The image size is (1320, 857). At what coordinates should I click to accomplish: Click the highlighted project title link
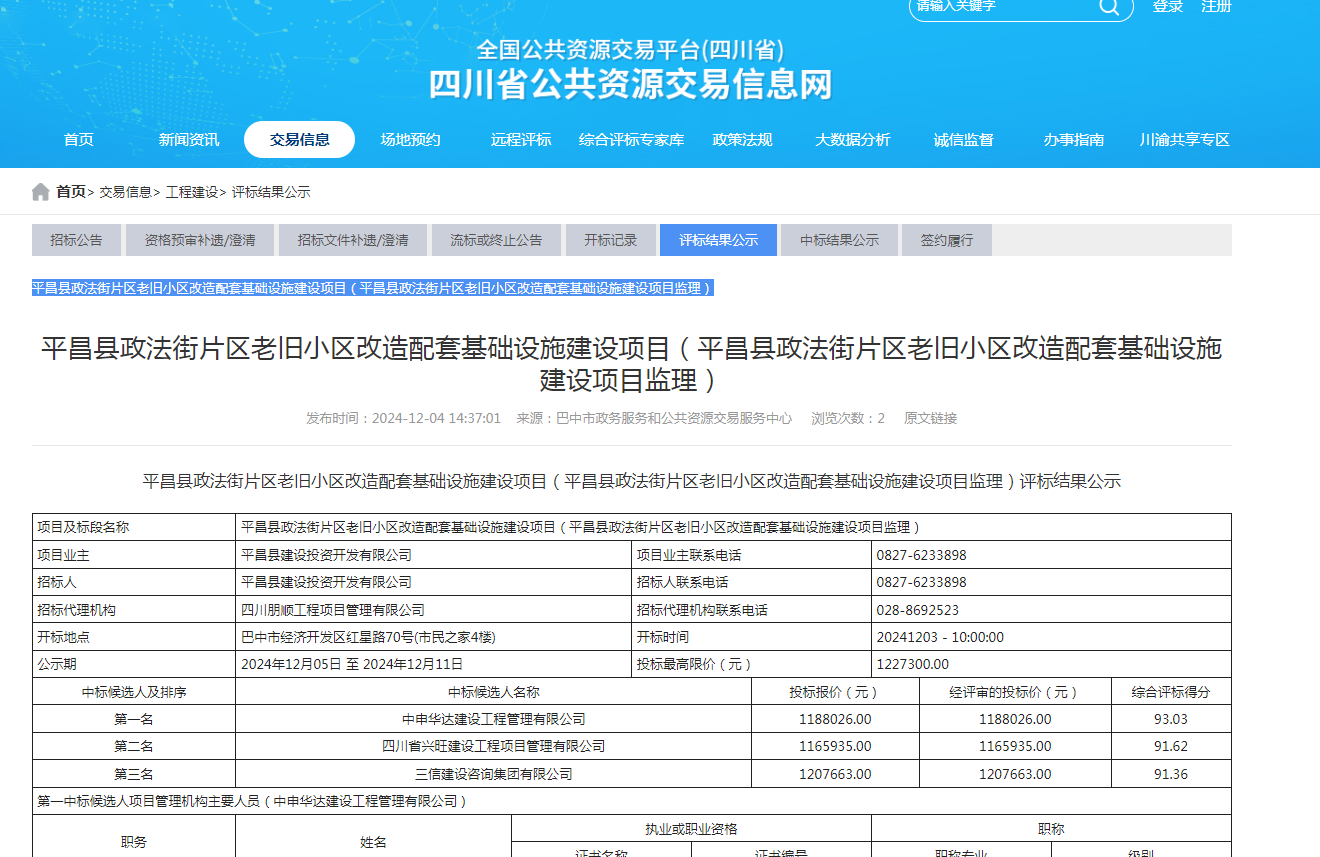pos(372,288)
